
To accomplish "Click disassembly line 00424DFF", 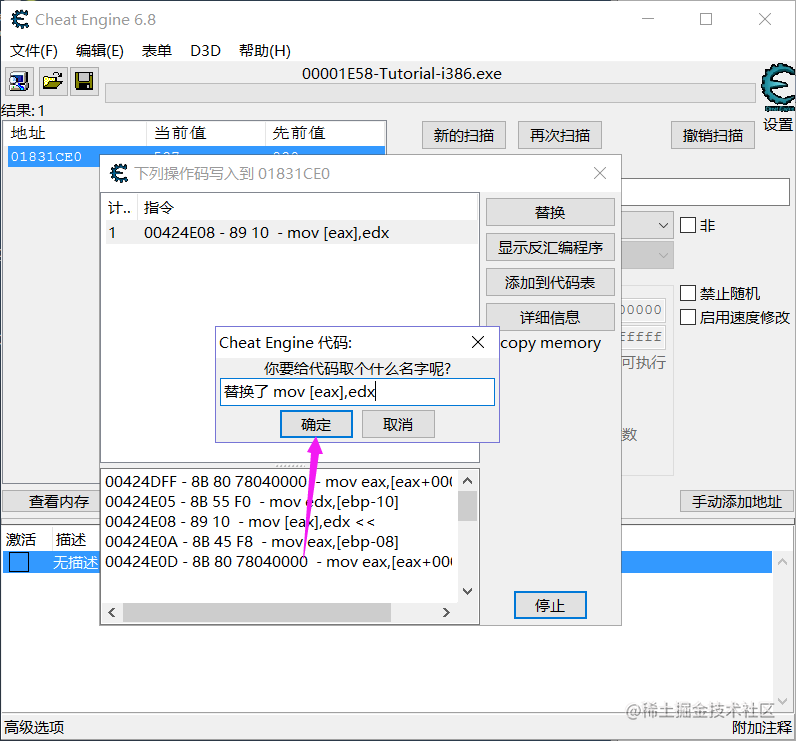I will pos(278,481).
